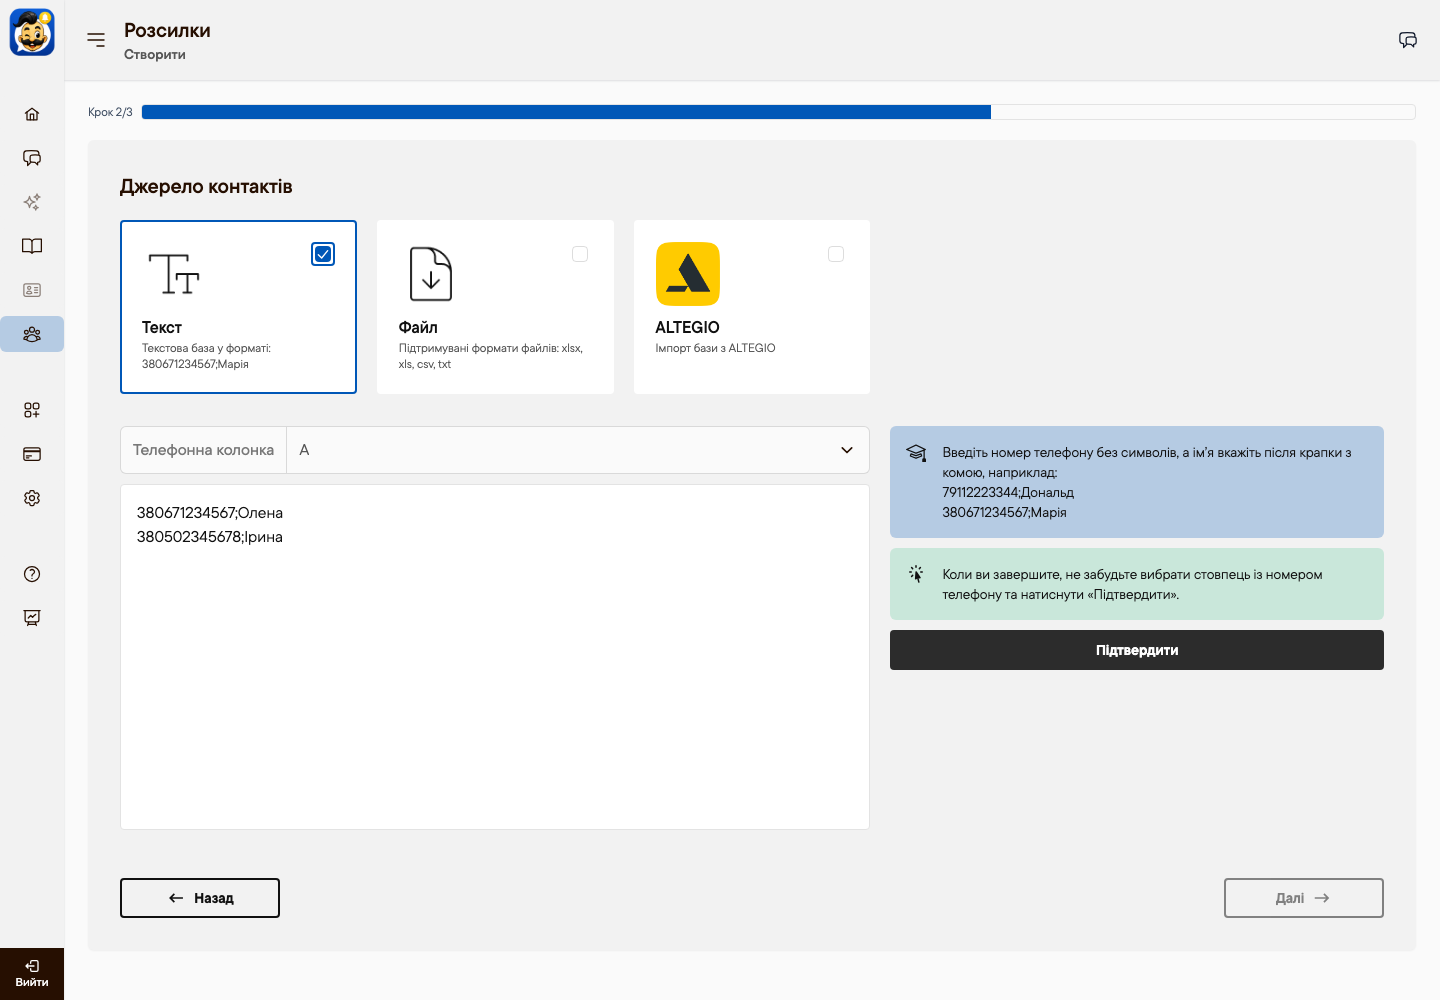Check the ALTEGIO source checkbox

836,254
